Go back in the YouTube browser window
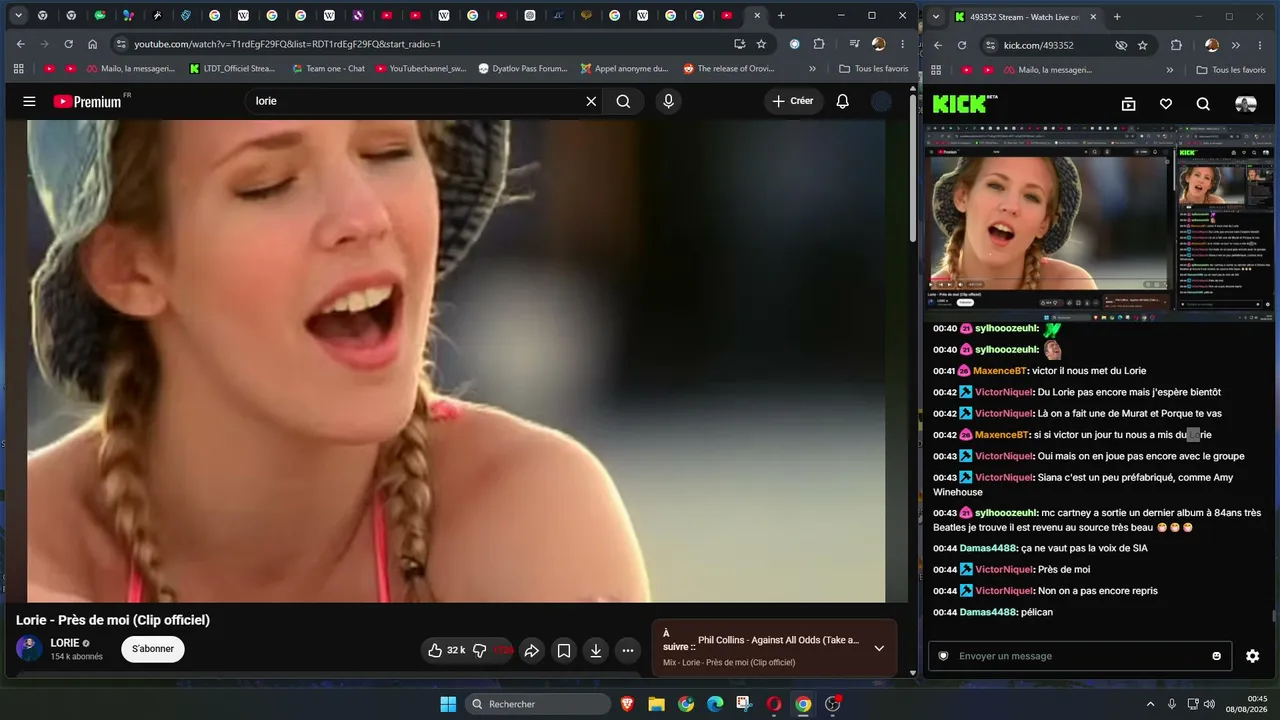The width and height of the screenshot is (1280, 720). [x=20, y=44]
